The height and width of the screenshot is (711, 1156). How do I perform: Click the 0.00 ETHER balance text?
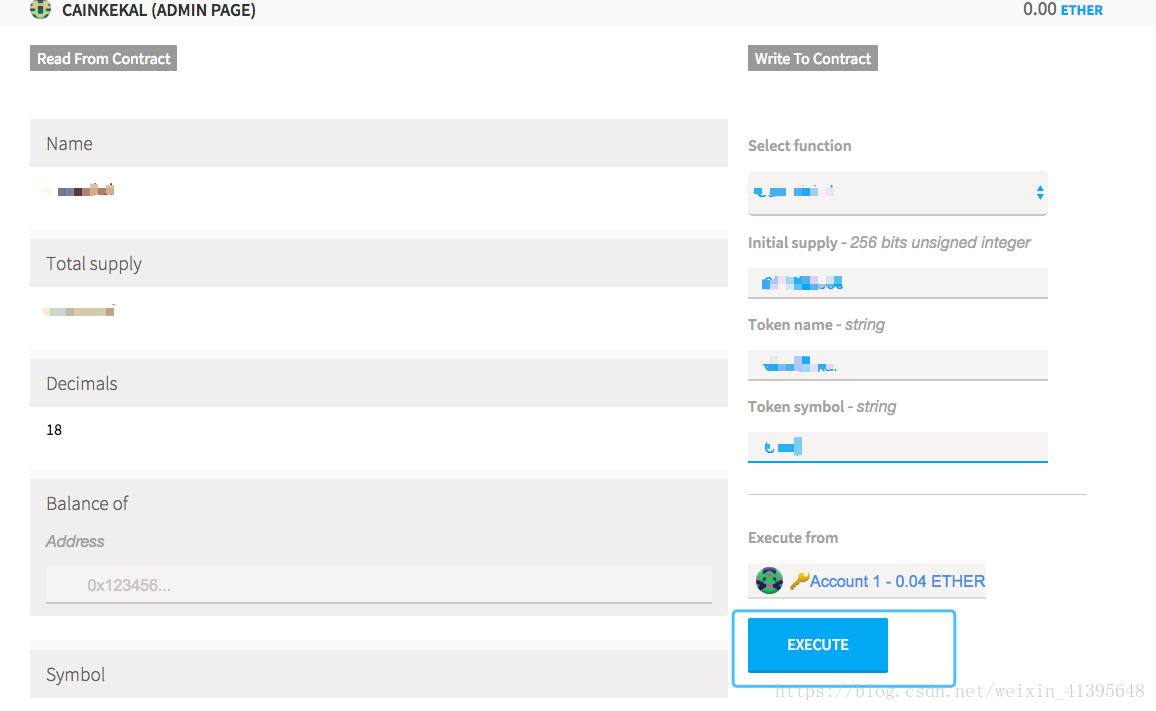click(1062, 10)
